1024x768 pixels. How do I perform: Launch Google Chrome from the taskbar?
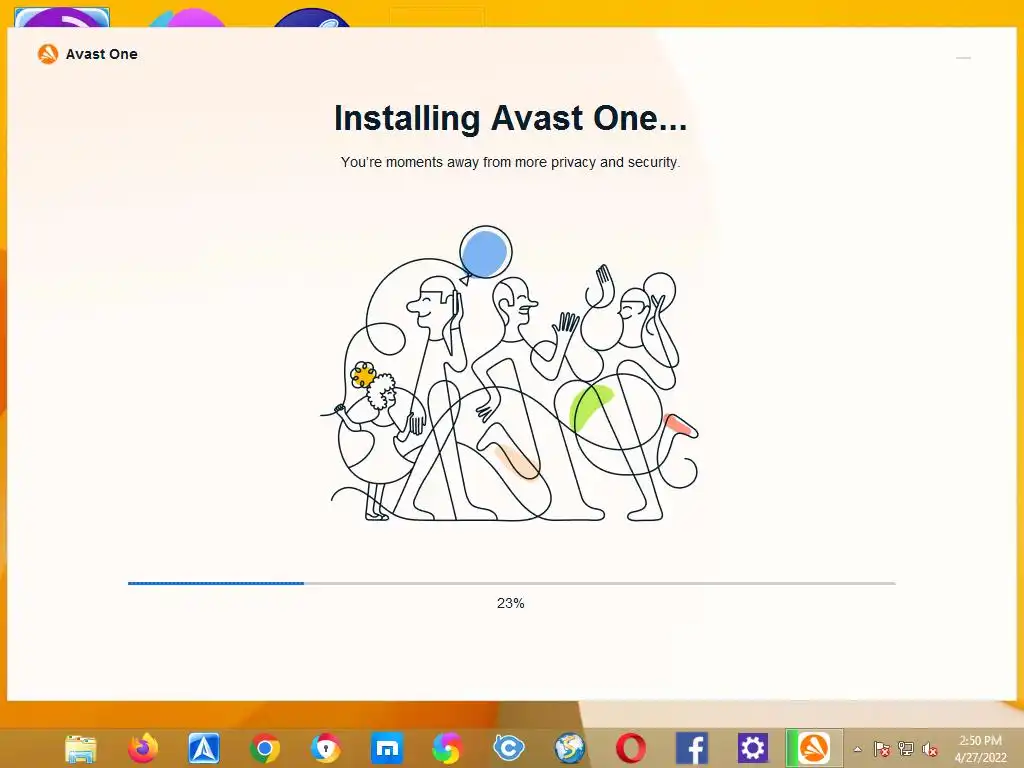tap(264, 748)
